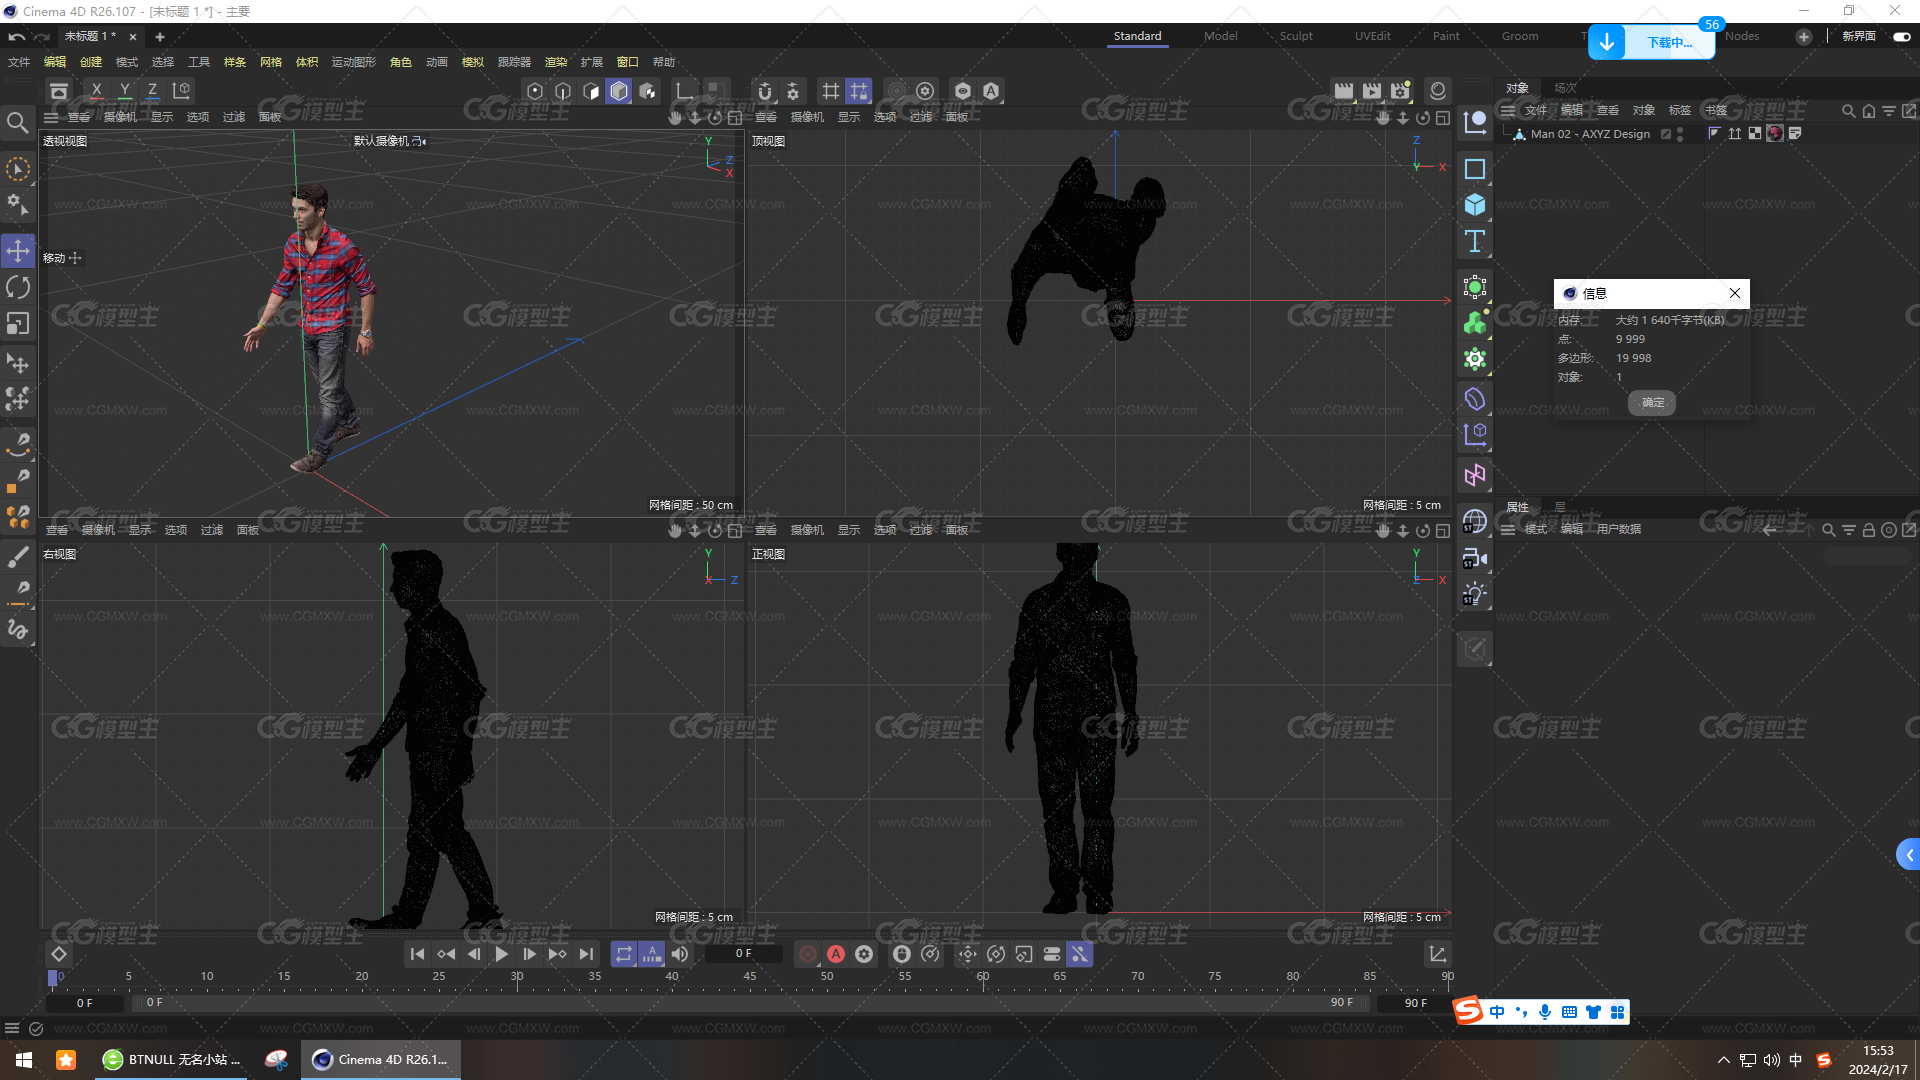Create a Null object from palette

pyautogui.click(x=1475, y=123)
